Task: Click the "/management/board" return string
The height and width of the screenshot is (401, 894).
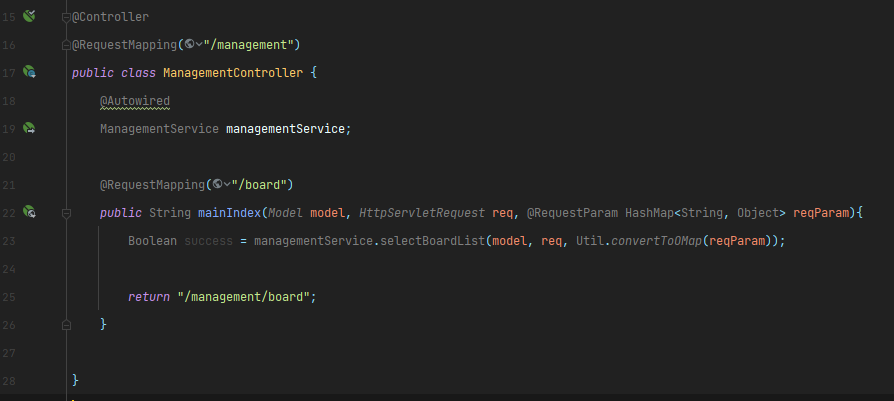Action: point(243,297)
